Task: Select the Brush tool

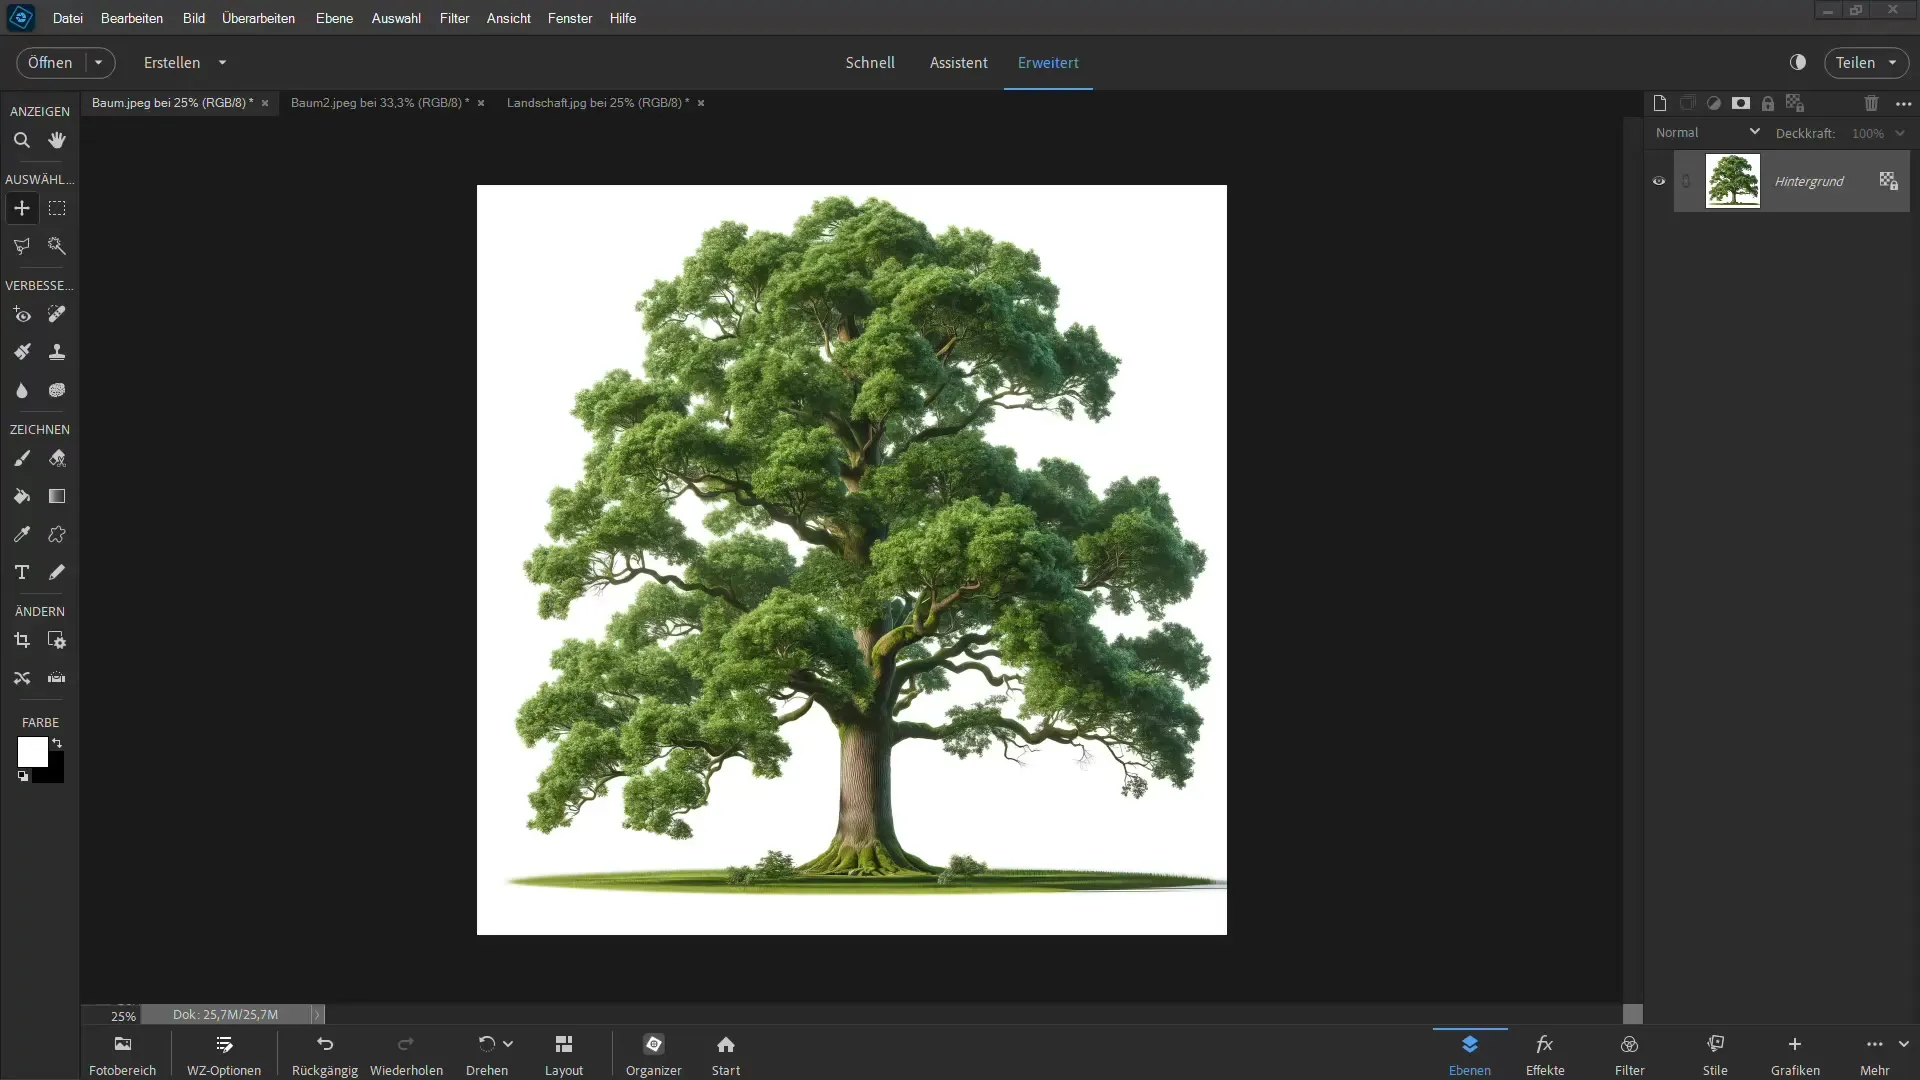Action: (x=21, y=458)
